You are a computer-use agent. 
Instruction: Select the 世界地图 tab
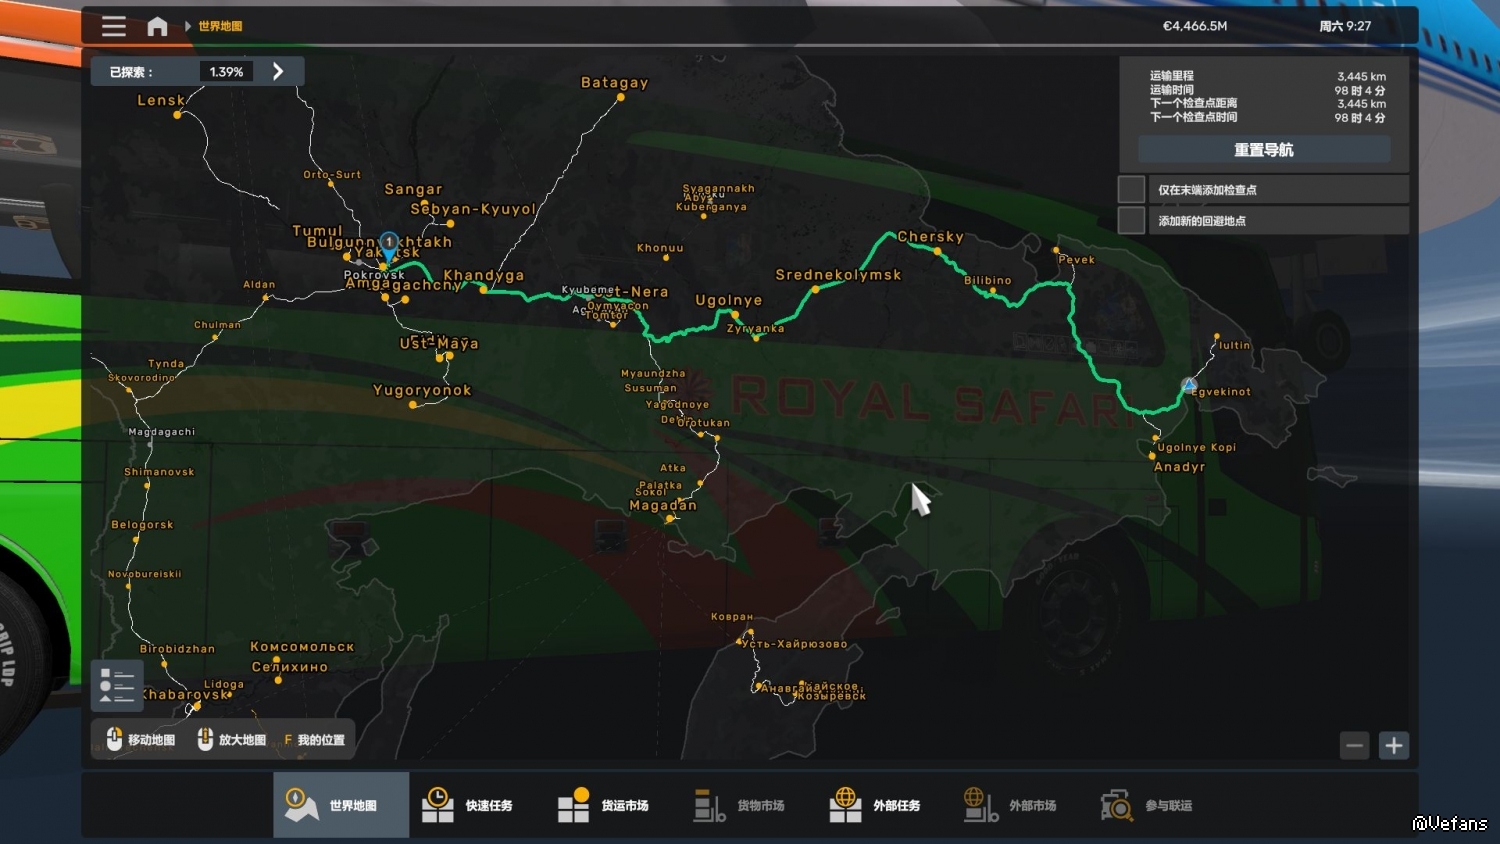coord(341,805)
